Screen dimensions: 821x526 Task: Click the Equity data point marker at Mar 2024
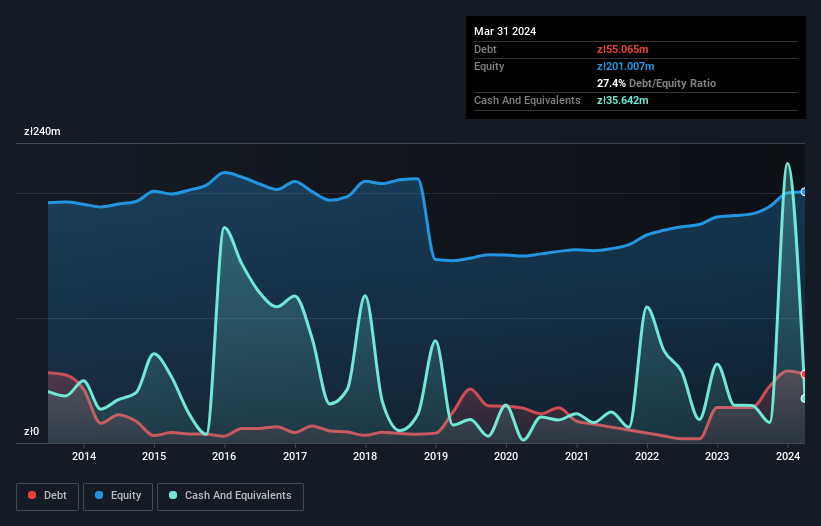pos(804,192)
